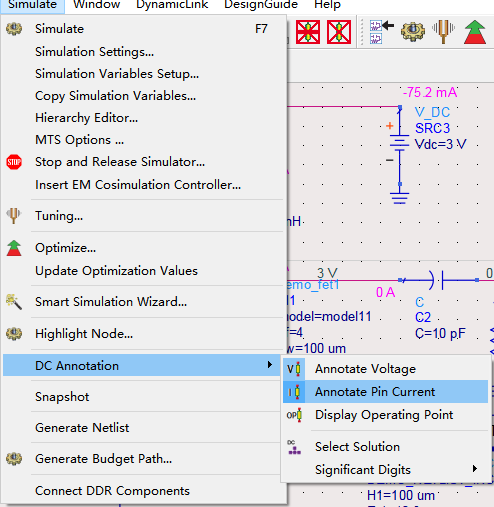Viewport: 494px width, 507px height.
Task: Click the first red deactivate component toolbar icon
Action: click(308, 32)
